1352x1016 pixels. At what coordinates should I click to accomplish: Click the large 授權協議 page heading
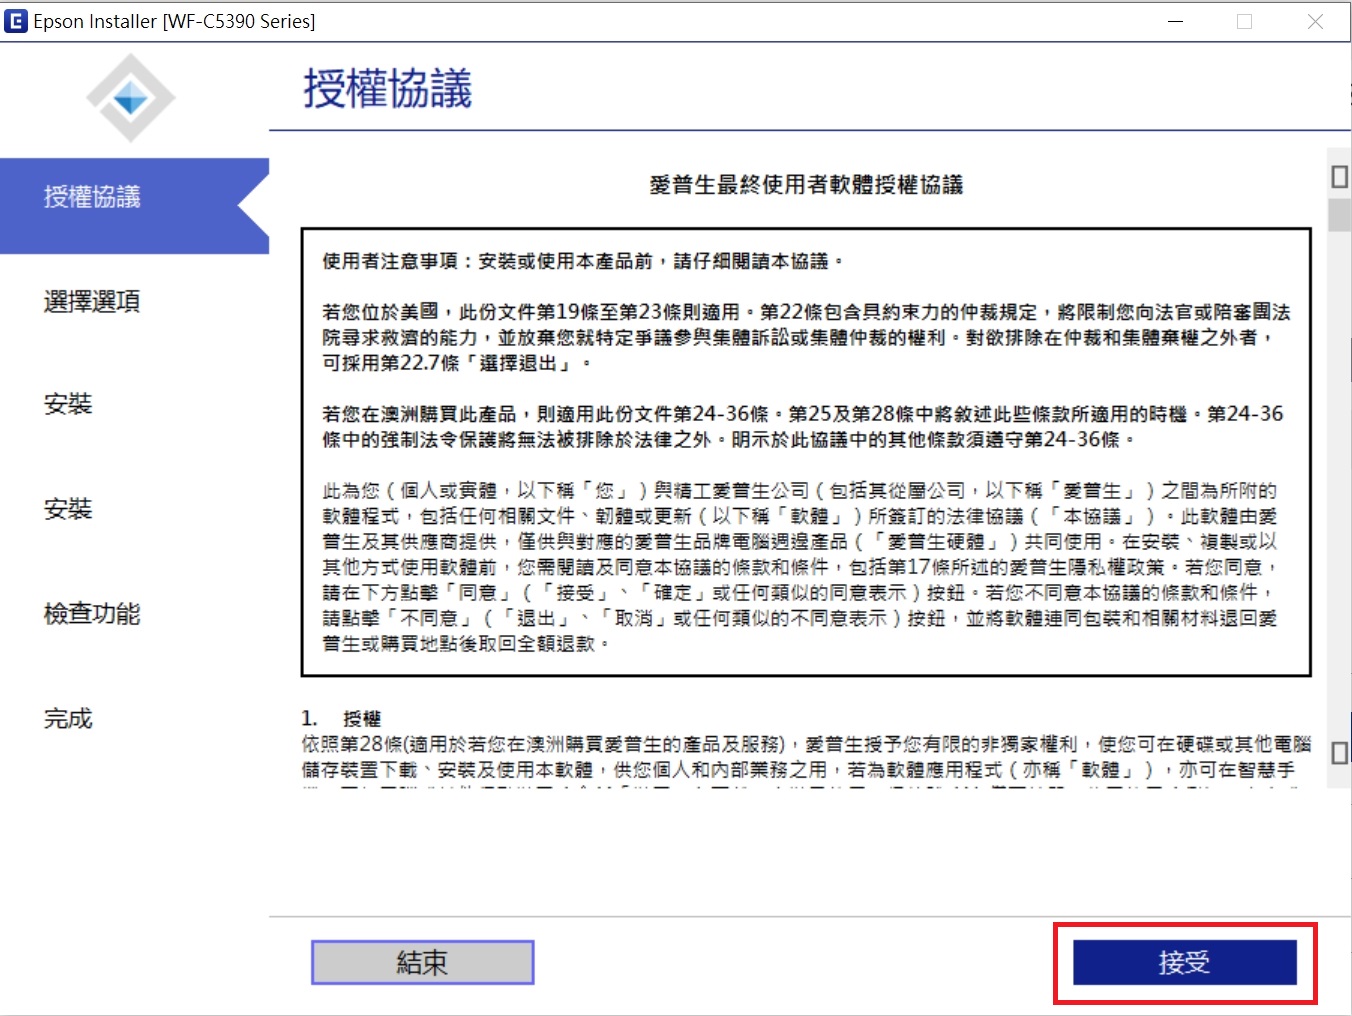point(388,88)
